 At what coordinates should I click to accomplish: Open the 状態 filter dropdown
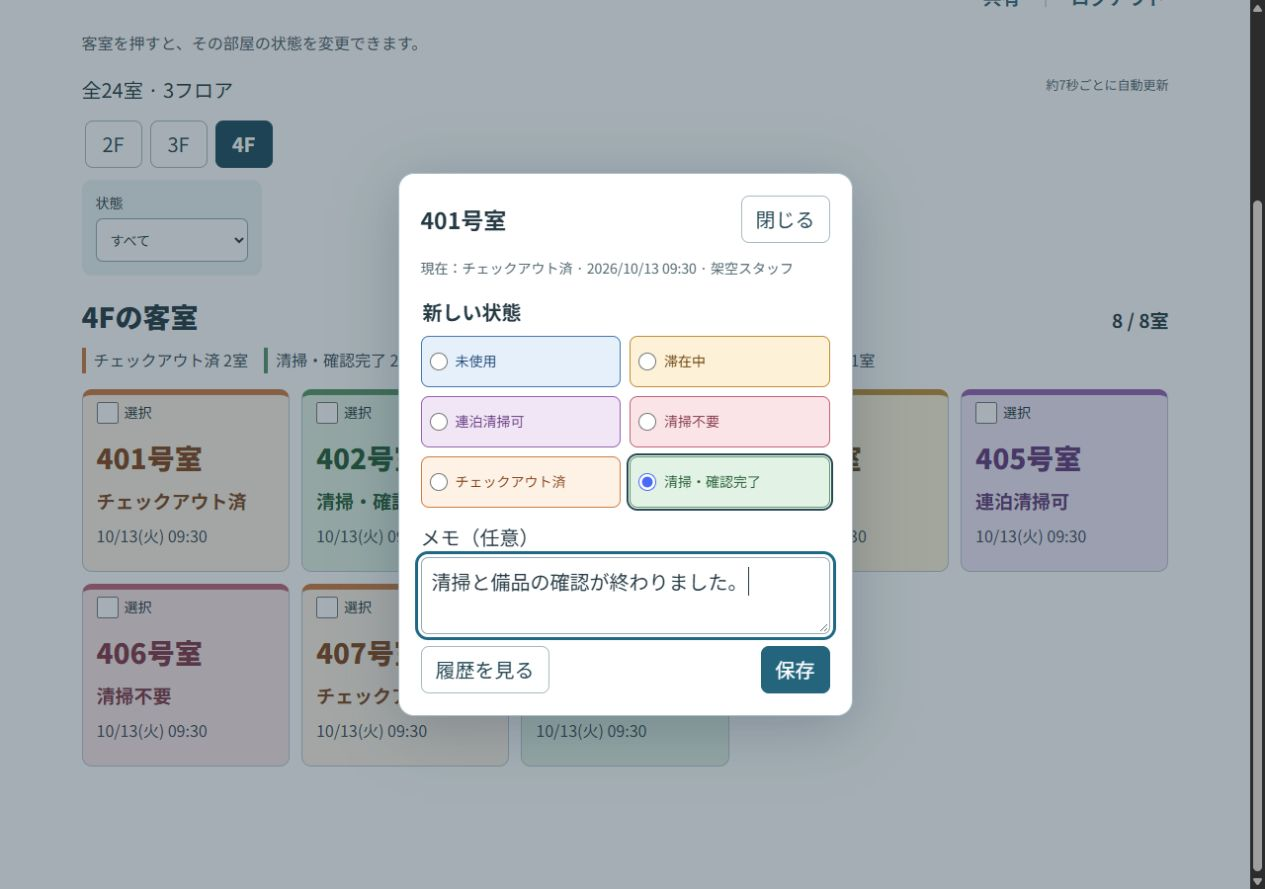172,240
